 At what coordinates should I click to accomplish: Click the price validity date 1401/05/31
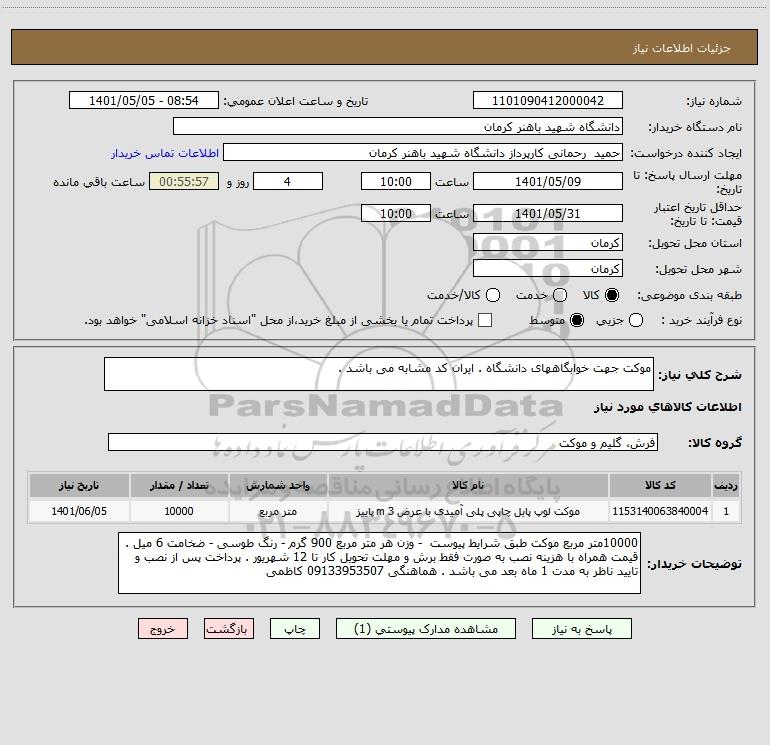click(548, 213)
